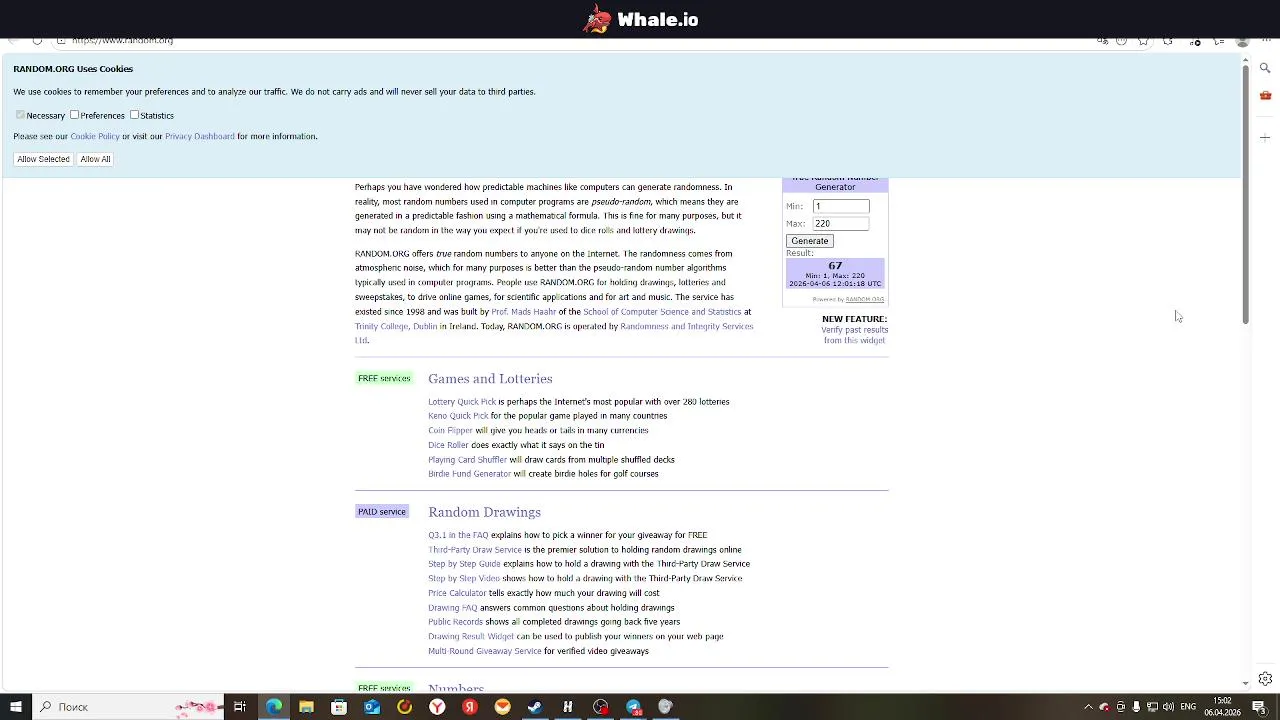
Task: Open Coin Flipper link
Action: tap(450, 431)
